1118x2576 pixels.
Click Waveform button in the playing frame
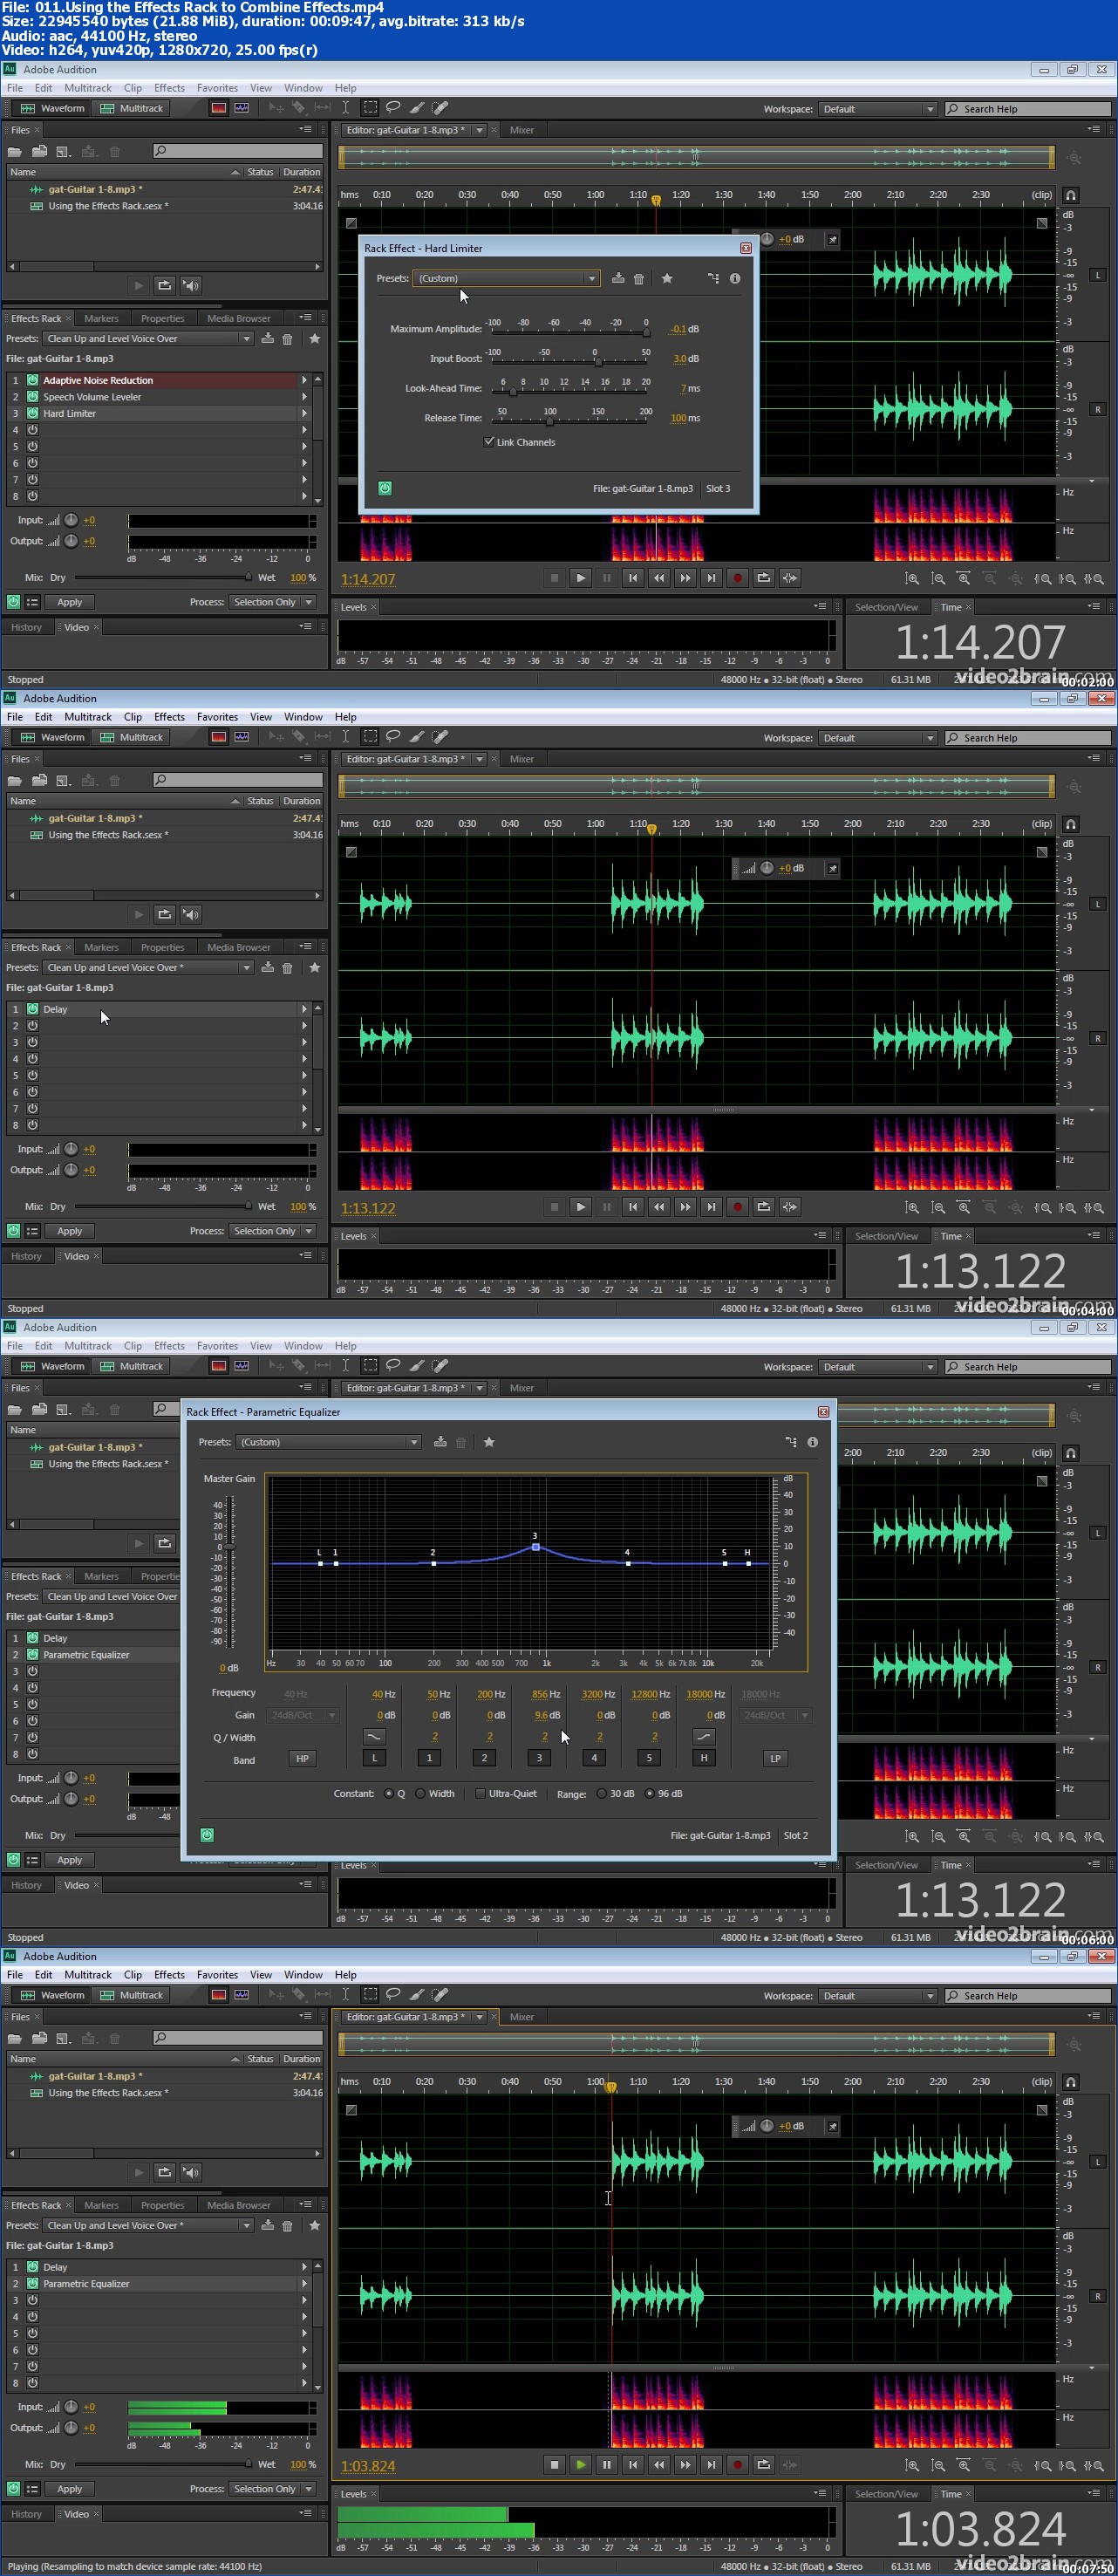tap(52, 1995)
